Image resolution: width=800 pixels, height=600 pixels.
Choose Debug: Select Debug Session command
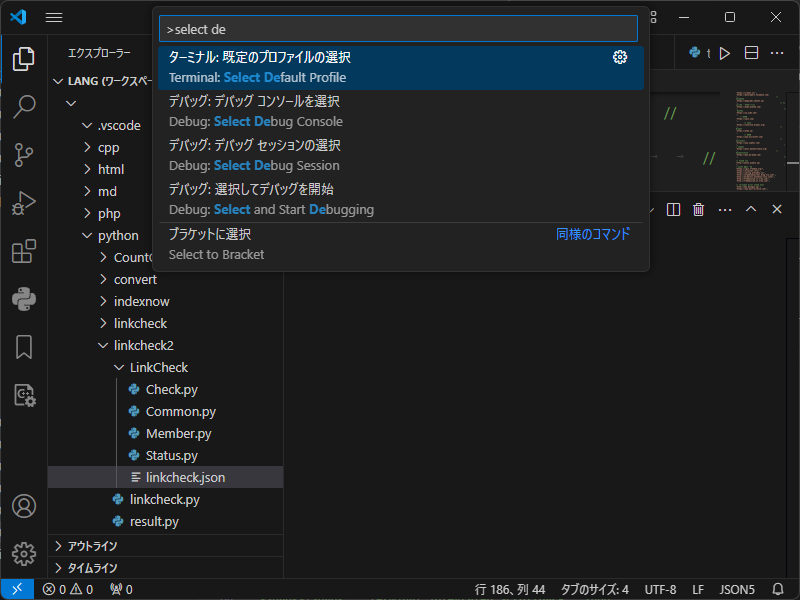coord(401,156)
